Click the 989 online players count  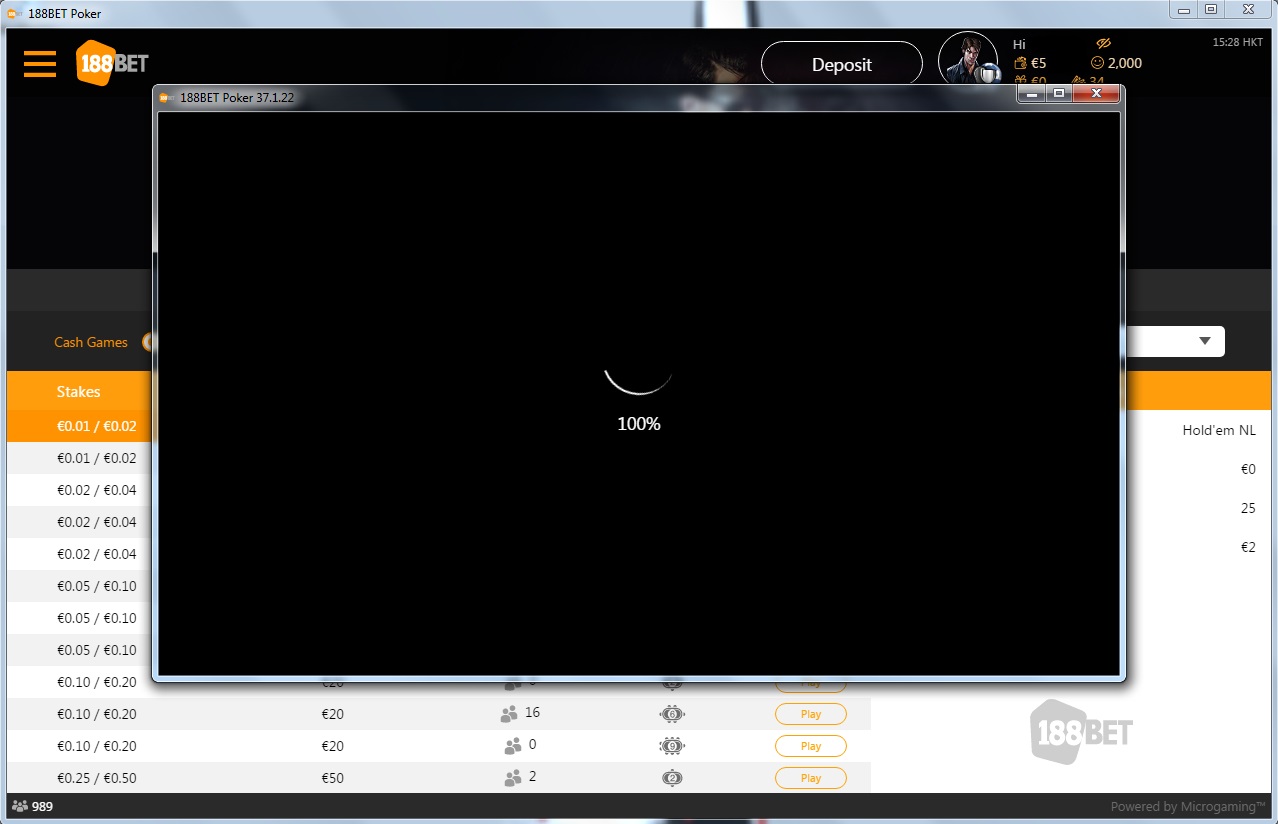43,806
